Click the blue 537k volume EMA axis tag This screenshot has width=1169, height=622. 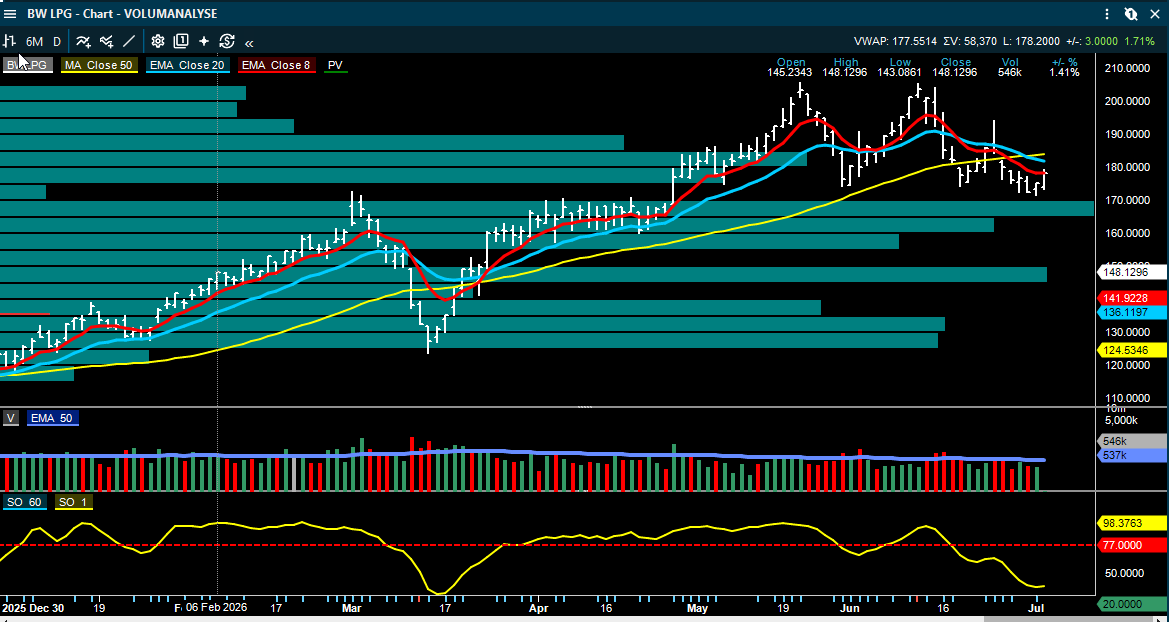click(x=1132, y=455)
